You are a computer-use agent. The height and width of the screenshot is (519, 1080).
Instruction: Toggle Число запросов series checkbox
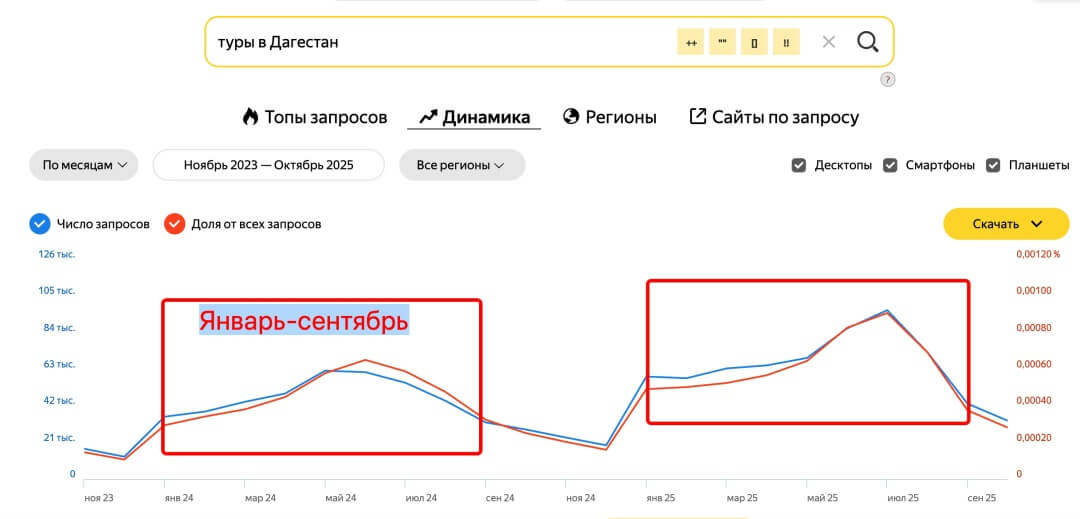pyautogui.click(x=40, y=224)
